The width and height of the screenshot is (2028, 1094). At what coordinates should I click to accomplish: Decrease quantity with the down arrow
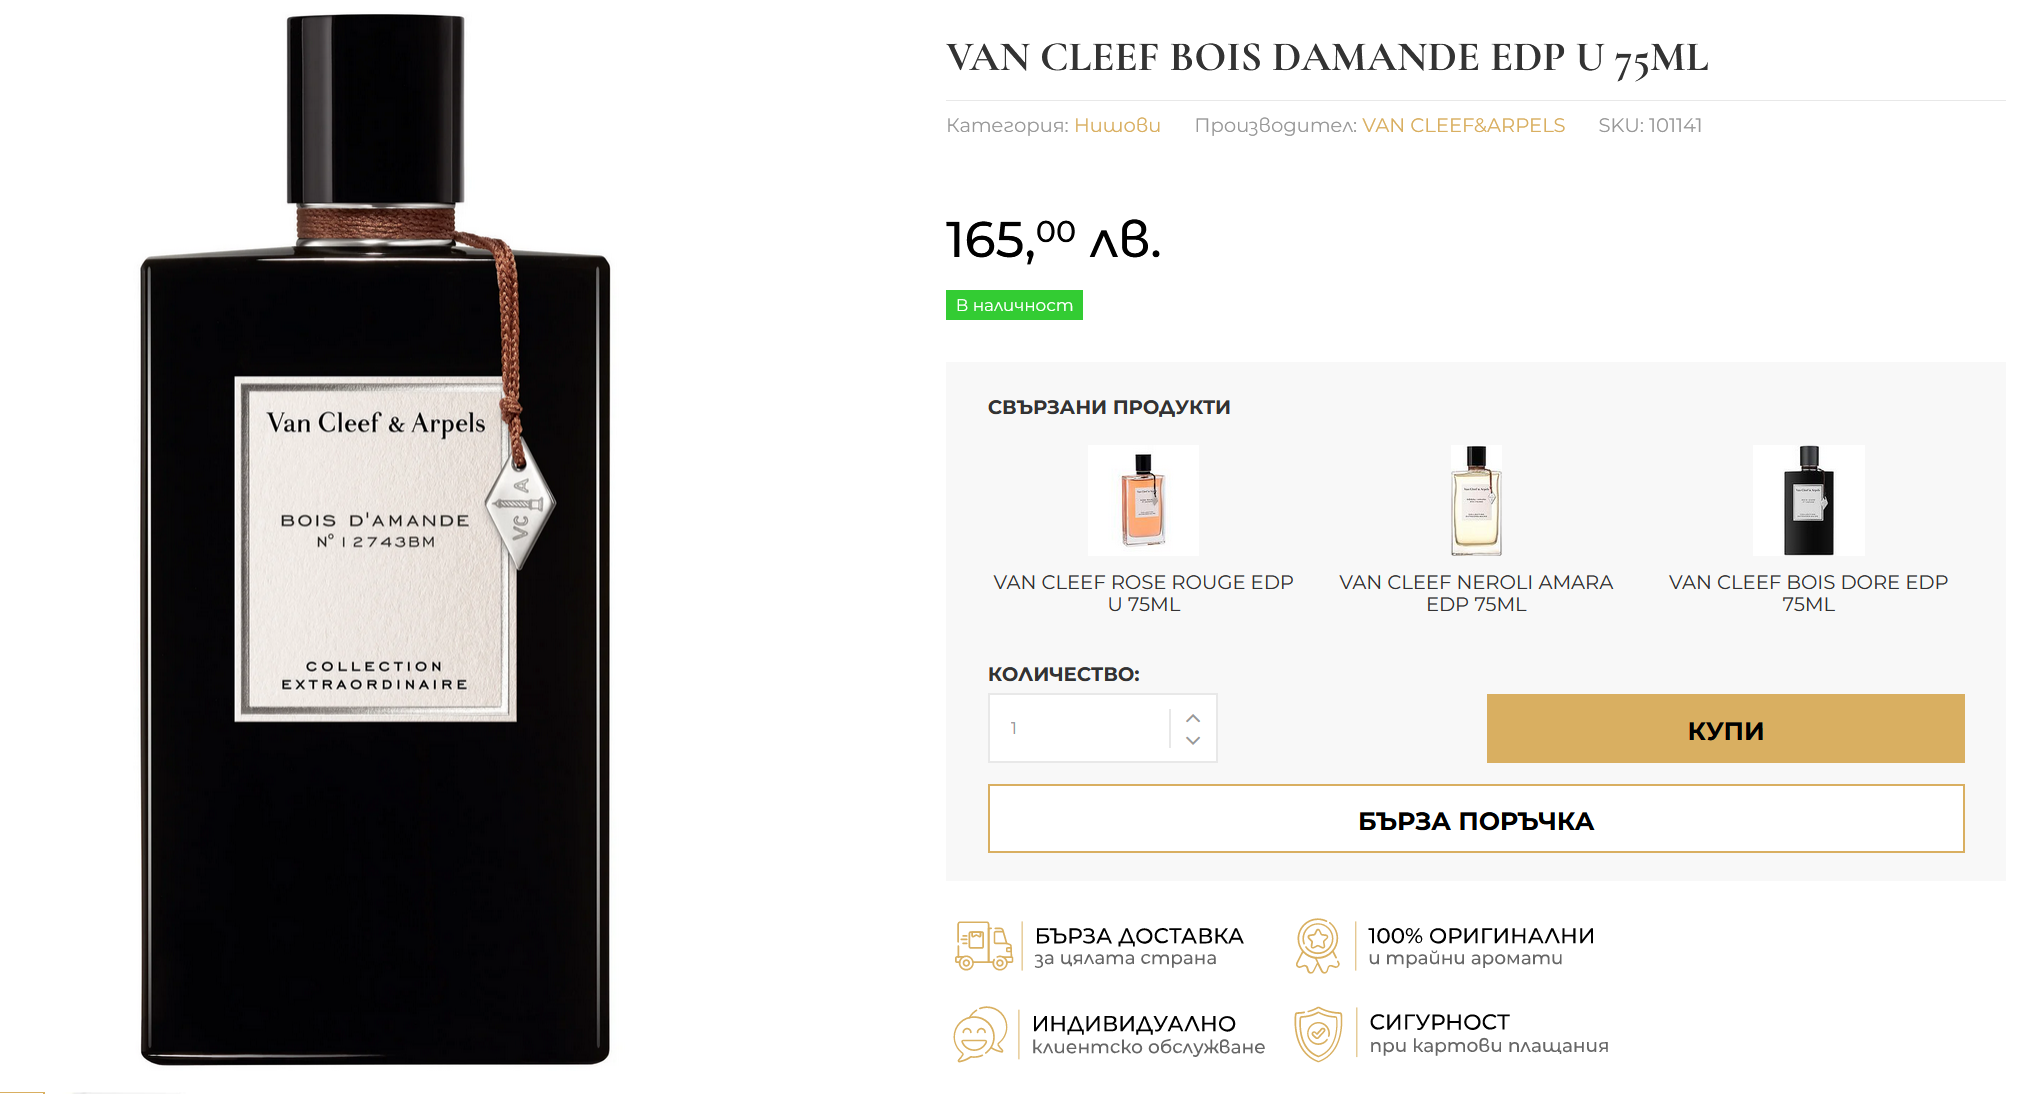[1193, 741]
